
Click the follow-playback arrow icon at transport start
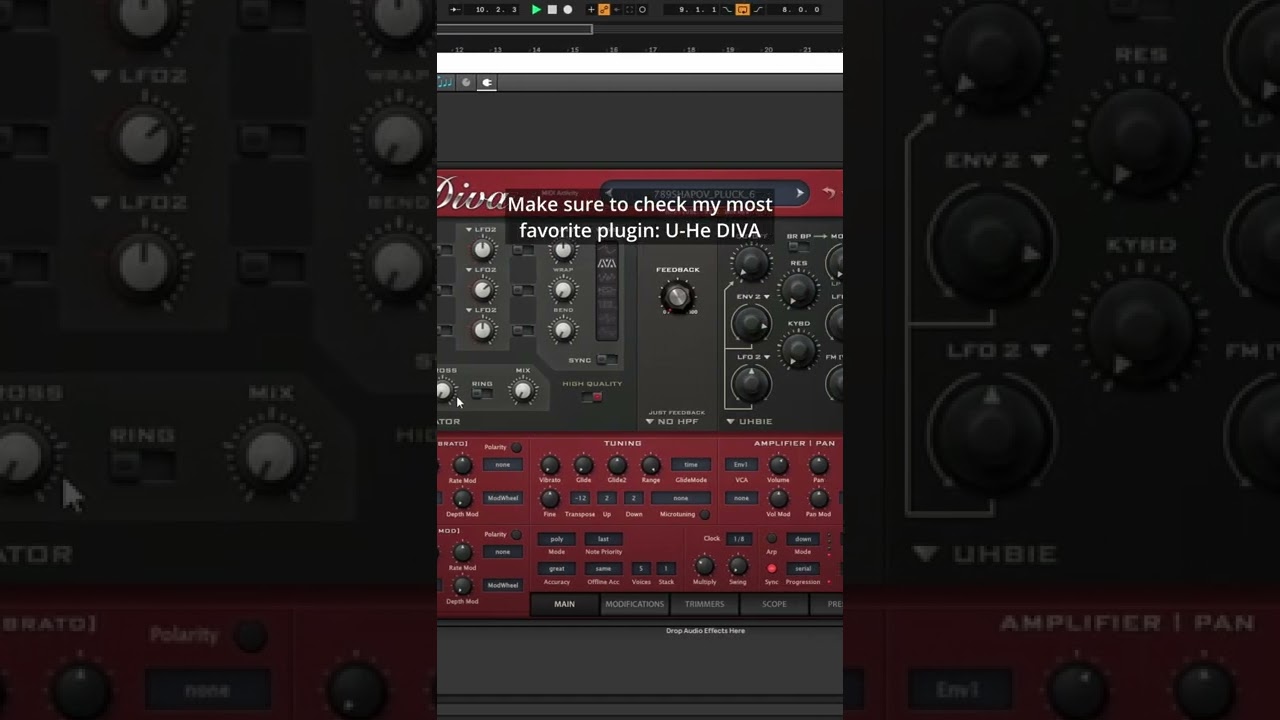pos(455,9)
